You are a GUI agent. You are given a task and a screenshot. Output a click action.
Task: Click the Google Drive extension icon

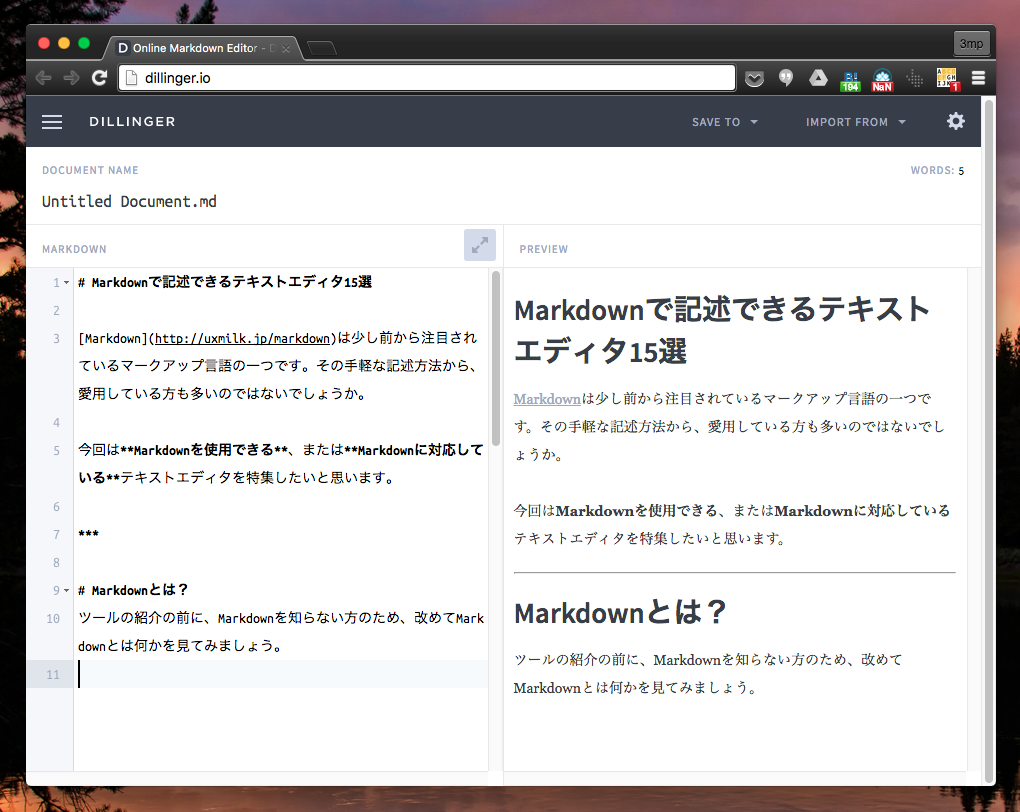818,78
